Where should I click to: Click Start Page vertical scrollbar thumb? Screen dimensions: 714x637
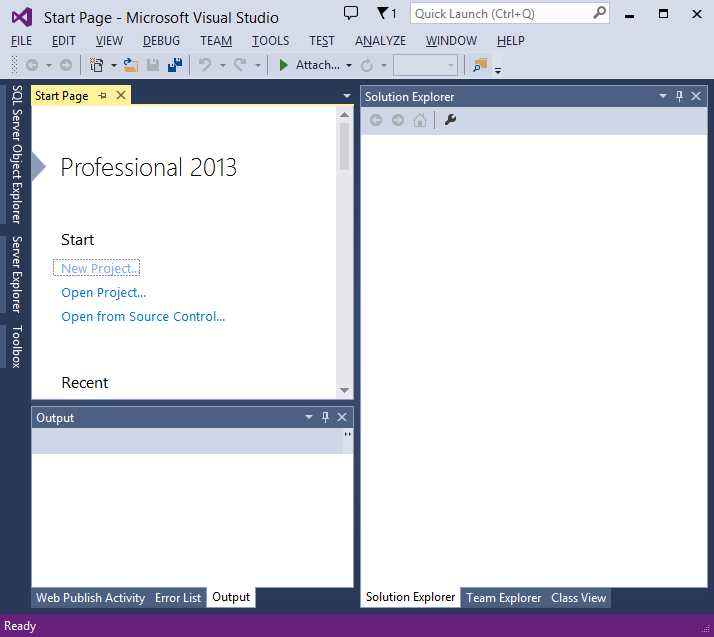[x=345, y=146]
